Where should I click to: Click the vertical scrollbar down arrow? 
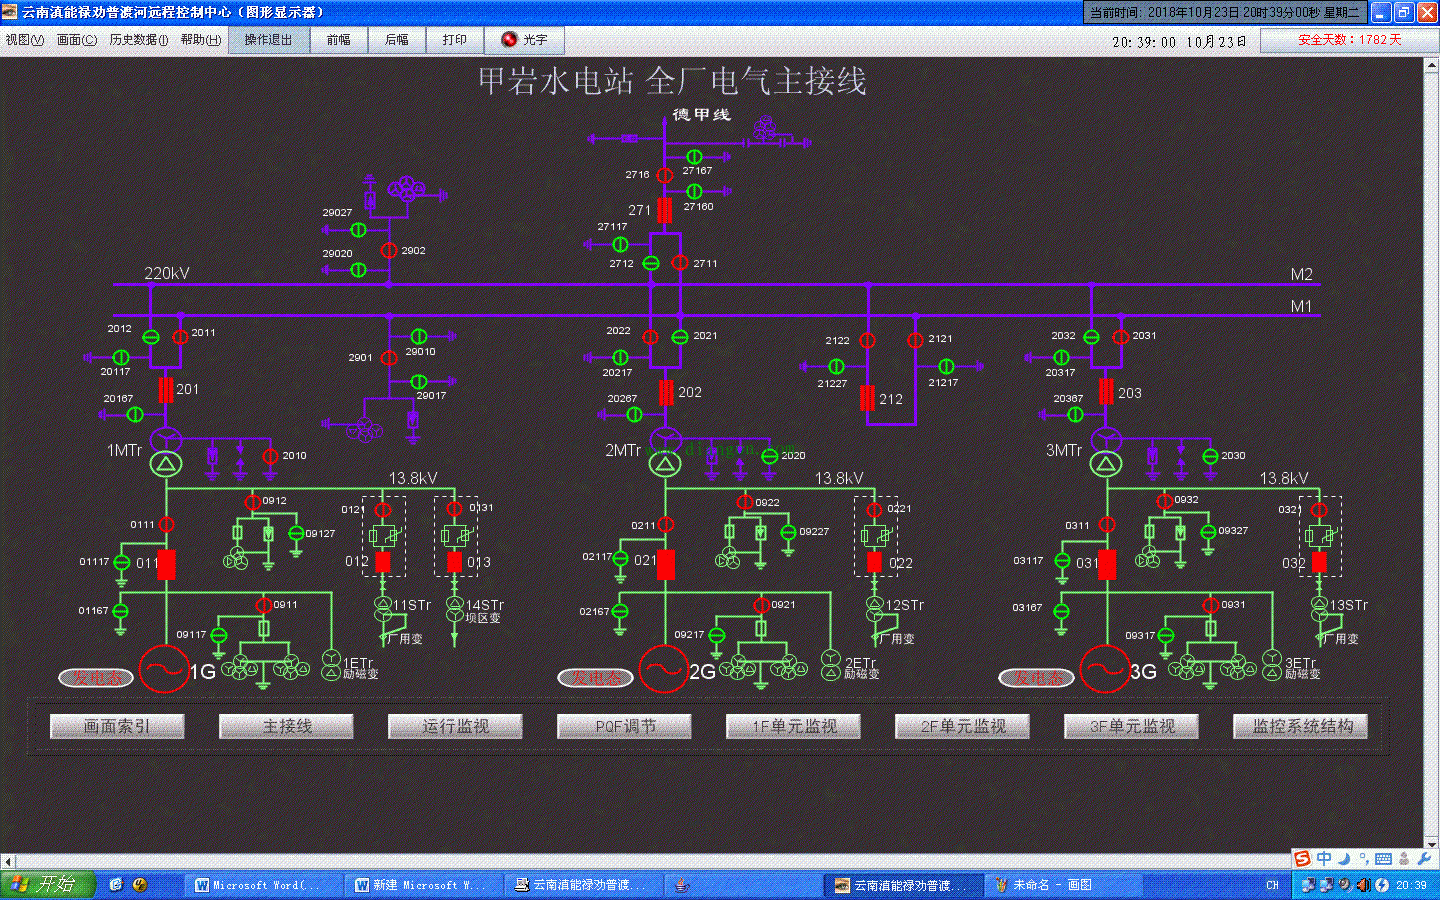pos(1431,845)
